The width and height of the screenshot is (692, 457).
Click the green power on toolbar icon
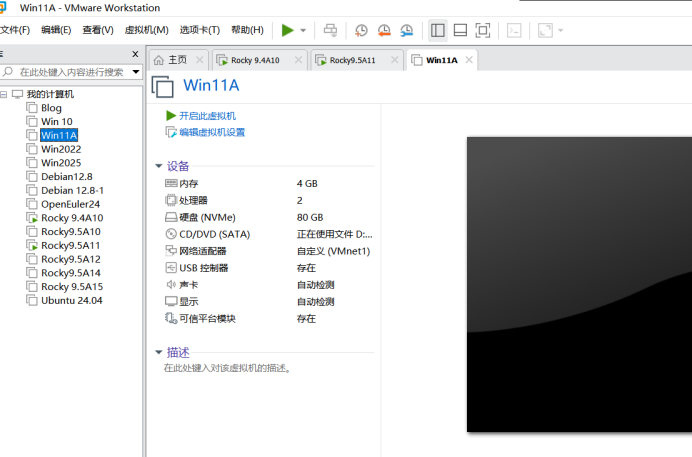point(288,30)
